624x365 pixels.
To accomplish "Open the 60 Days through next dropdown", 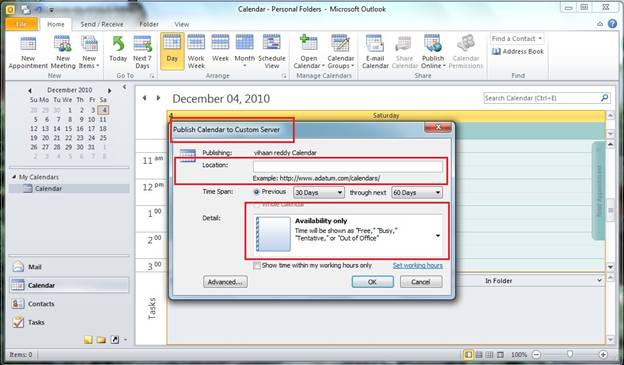I will (x=417, y=193).
